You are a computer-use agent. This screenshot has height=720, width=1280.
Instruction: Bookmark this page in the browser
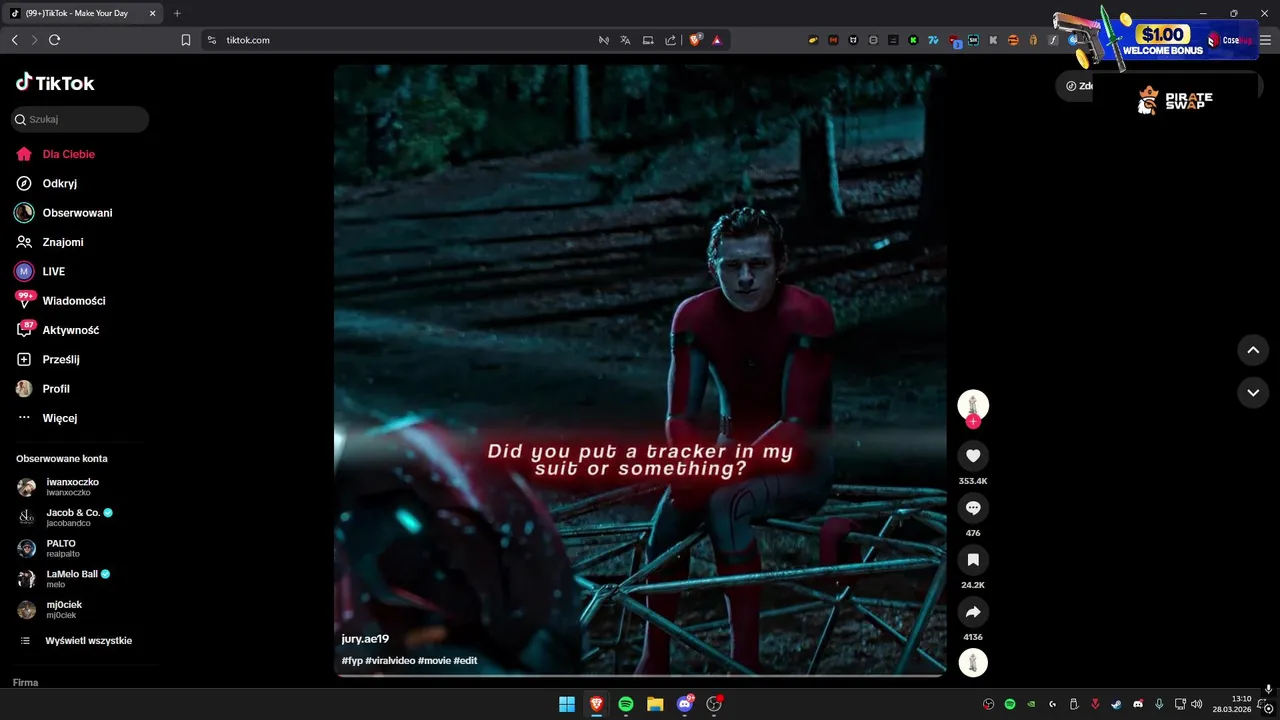click(x=186, y=40)
